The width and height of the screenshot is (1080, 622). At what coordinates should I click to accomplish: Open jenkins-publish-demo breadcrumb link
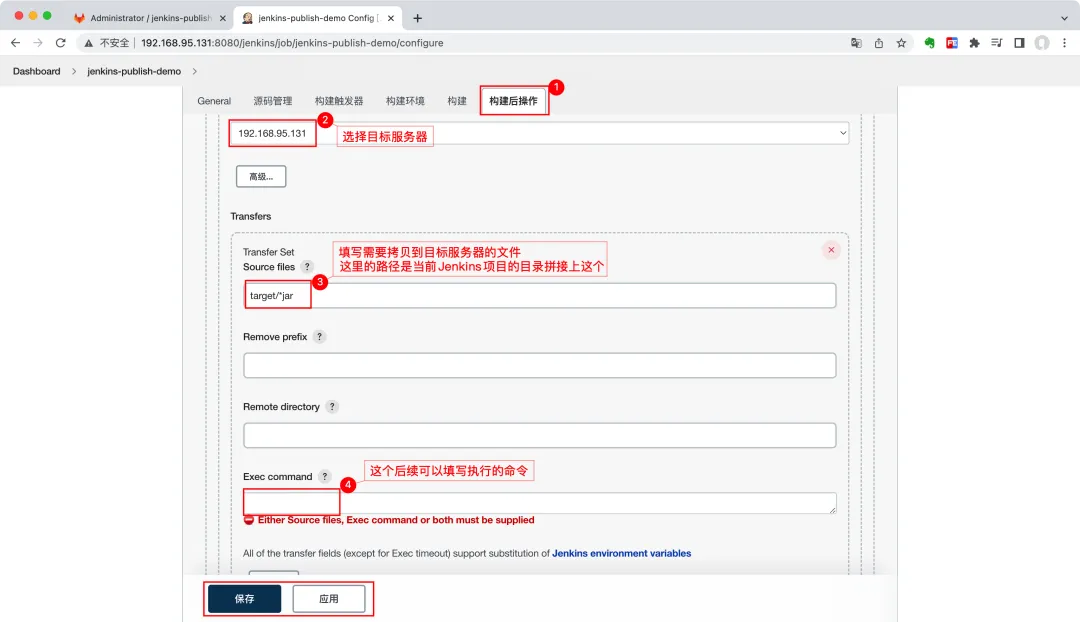(134, 71)
